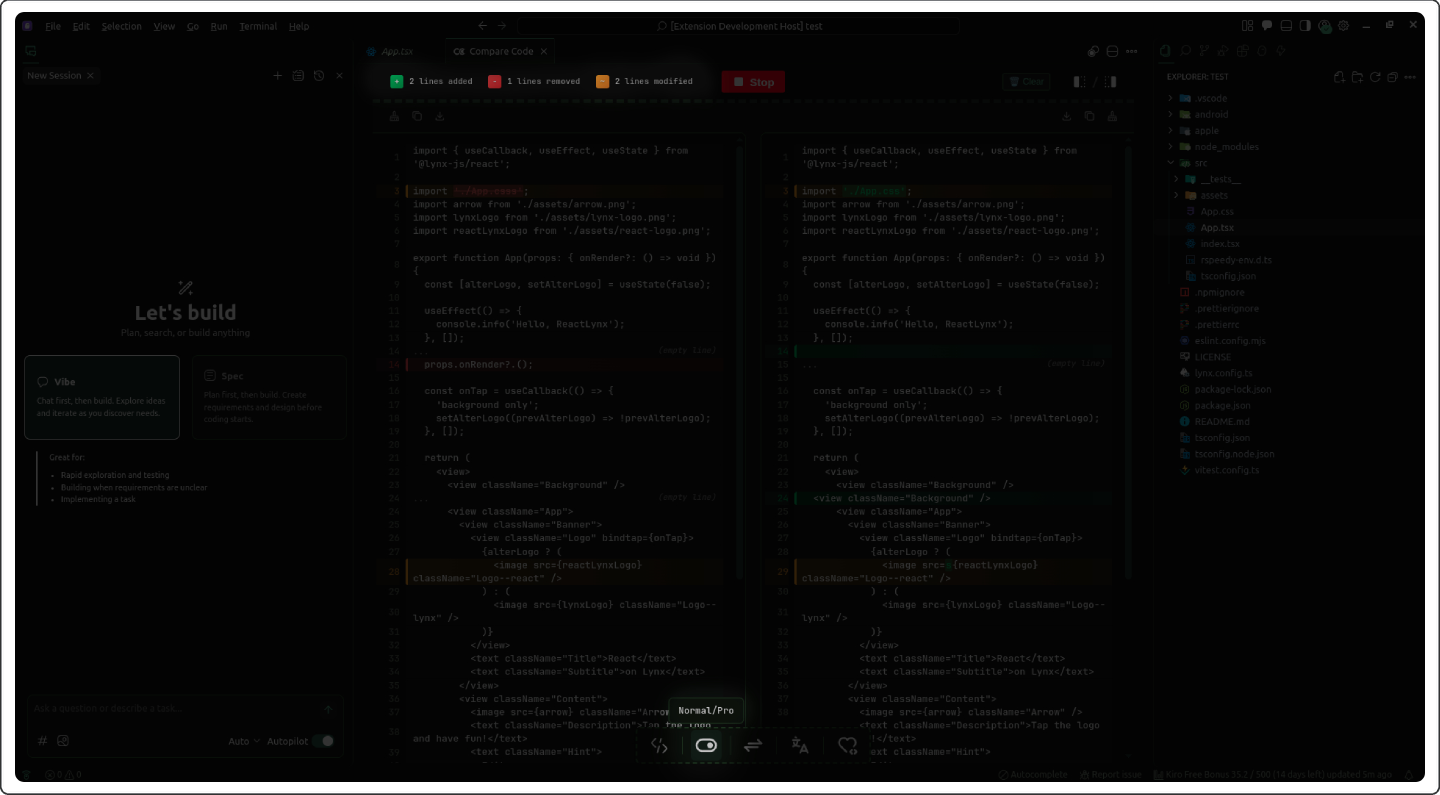Click the Clear button

pyautogui.click(x=1027, y=82)
